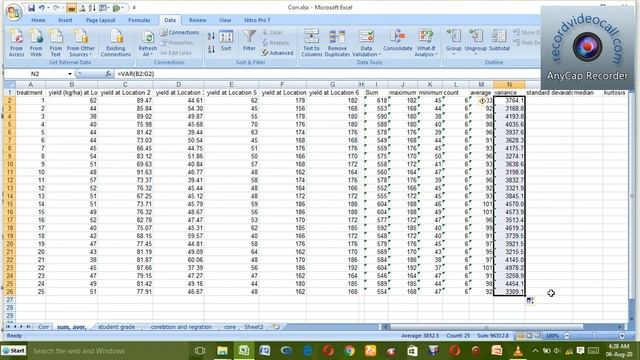Expand From Other Sources dropdown
Screen dimensions: 640x360
91,55
